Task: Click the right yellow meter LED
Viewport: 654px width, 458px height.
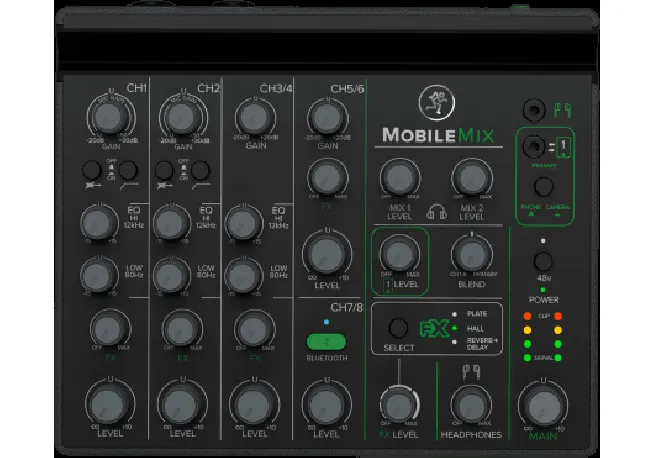Action: [x=558, y=330]
